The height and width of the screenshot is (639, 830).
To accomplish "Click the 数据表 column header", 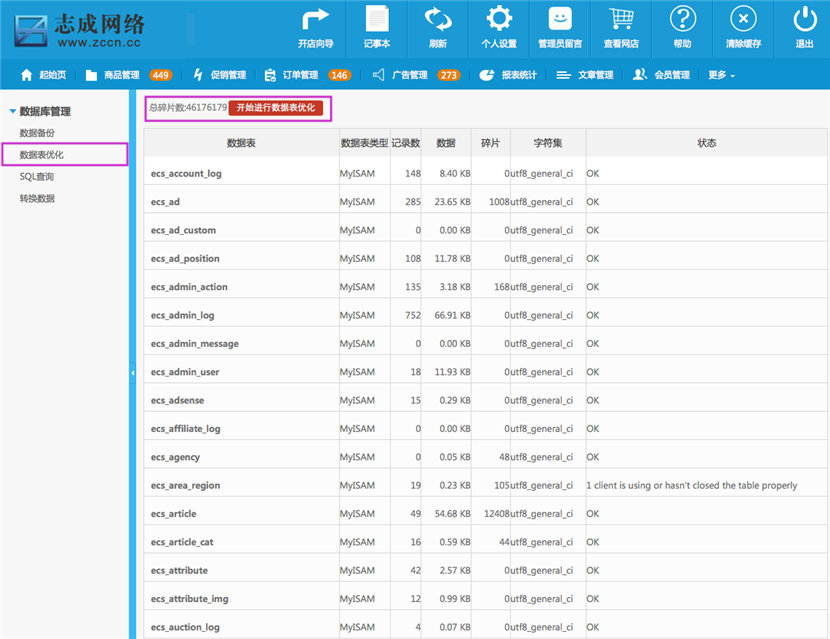I will [241, 143].
